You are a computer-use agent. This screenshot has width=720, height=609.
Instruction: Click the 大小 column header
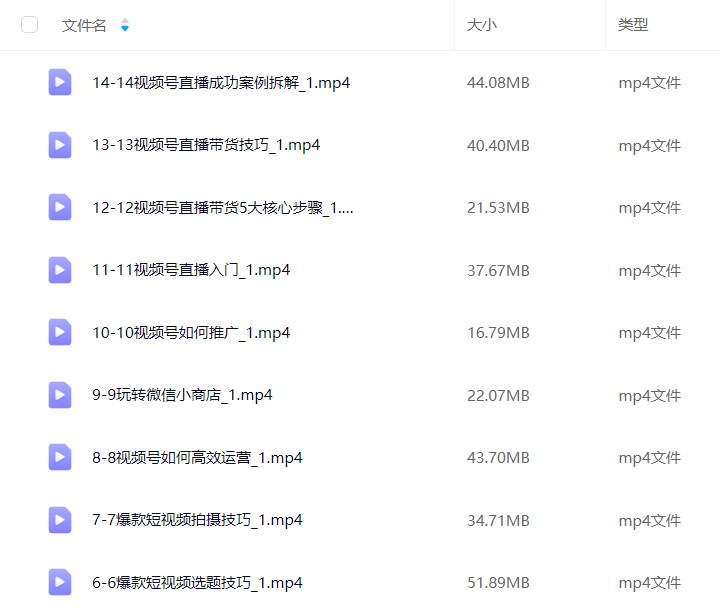point(482,25)
